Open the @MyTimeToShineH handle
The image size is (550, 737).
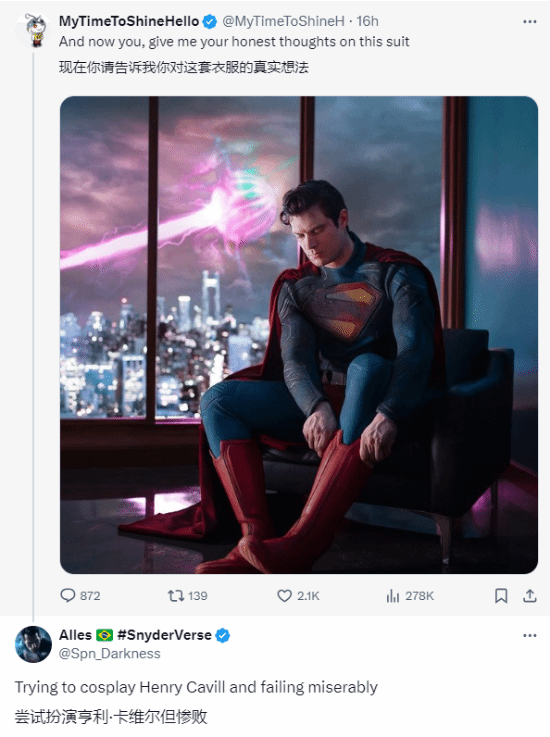(283, 21)
